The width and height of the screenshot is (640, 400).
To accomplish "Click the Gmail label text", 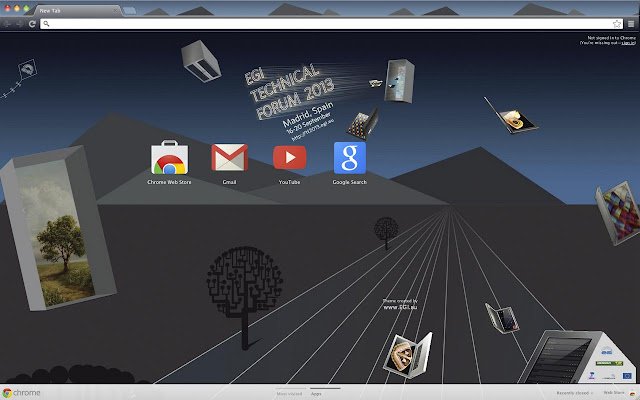I will pos(229,182).
